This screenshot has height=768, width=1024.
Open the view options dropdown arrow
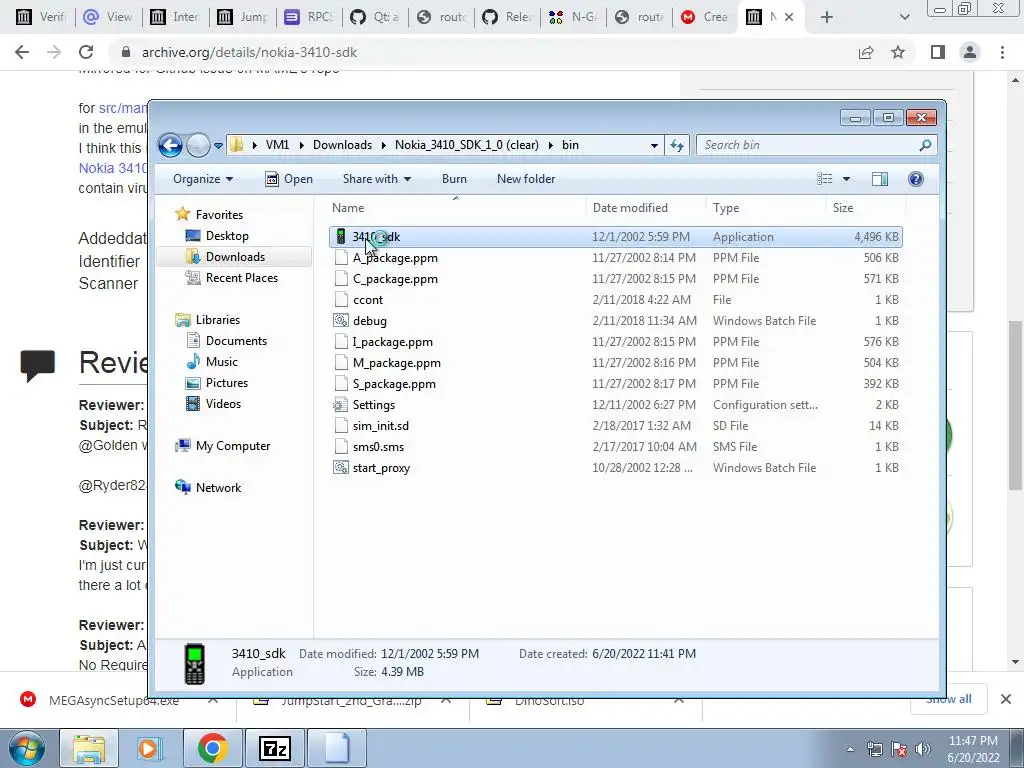pos(846,179)
